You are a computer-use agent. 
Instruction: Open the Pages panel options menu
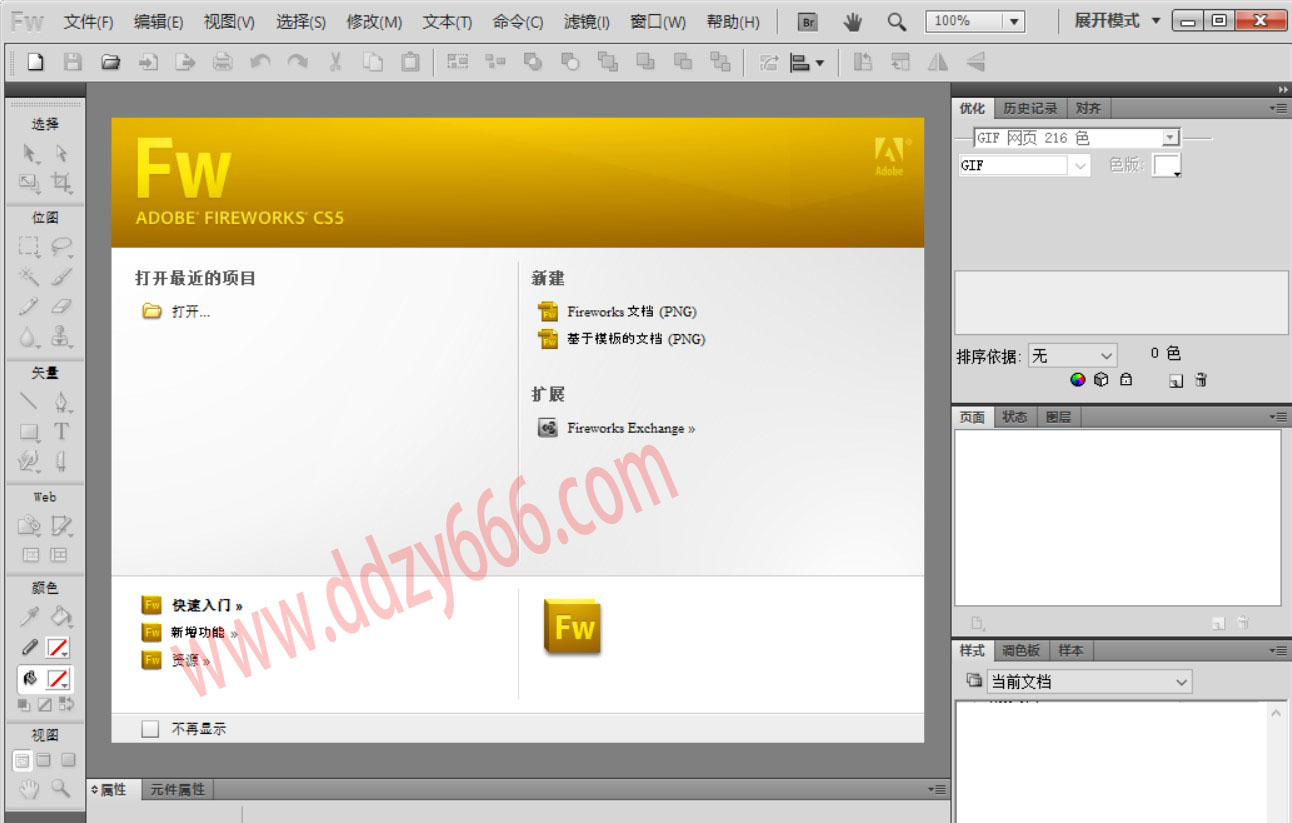pos(1278,417)
